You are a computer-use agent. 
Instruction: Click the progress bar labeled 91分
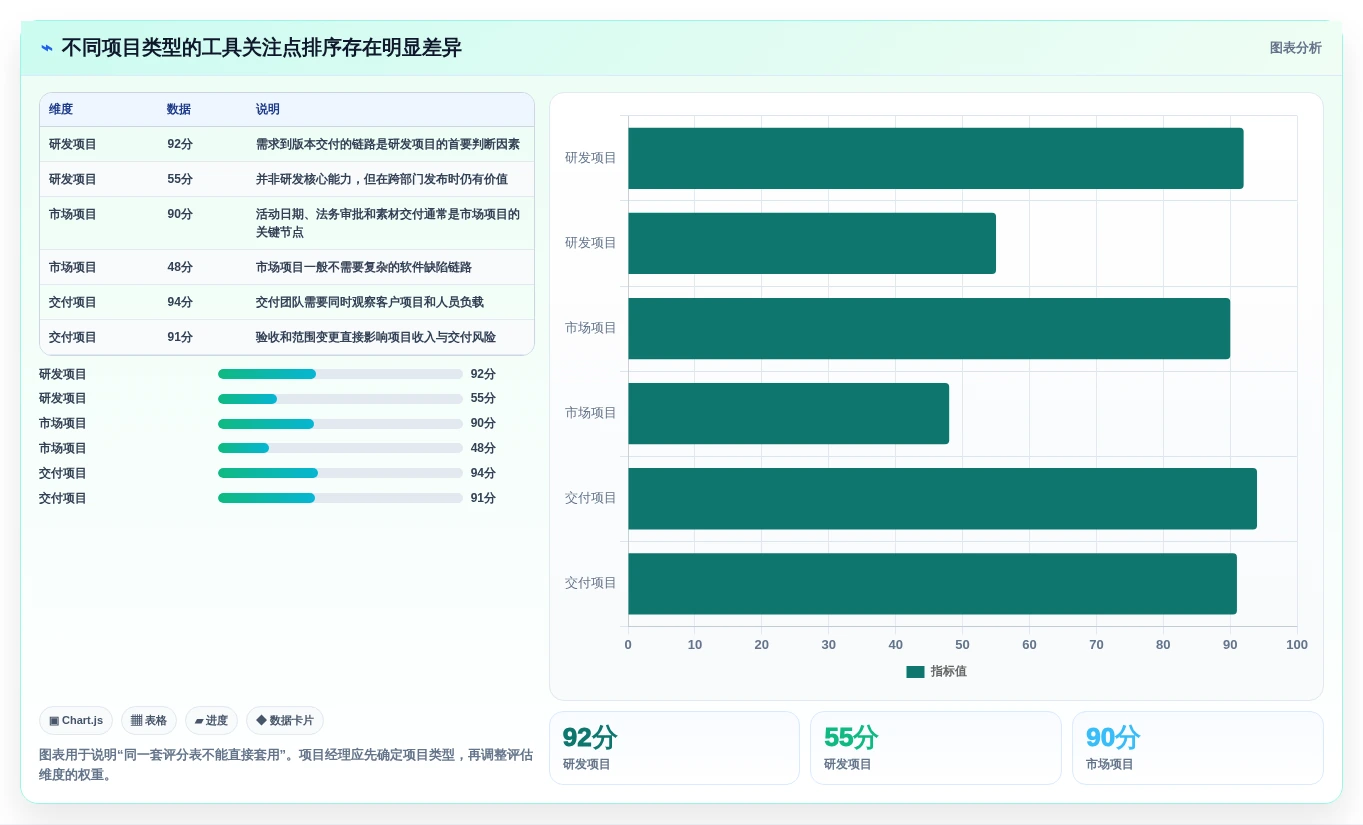click(x=340, y=498)
